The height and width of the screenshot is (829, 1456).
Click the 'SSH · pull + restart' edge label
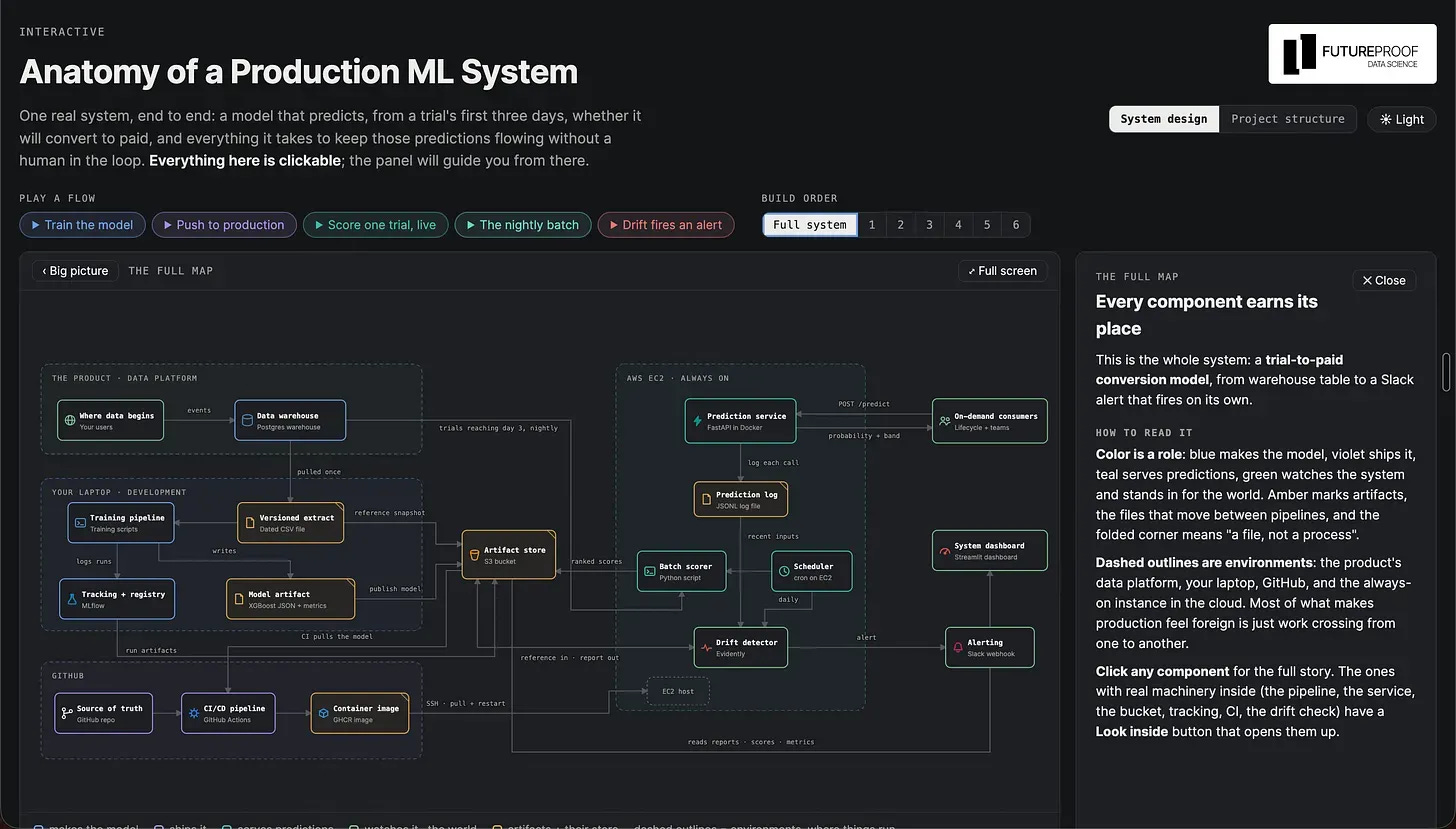tap(465, 703)
